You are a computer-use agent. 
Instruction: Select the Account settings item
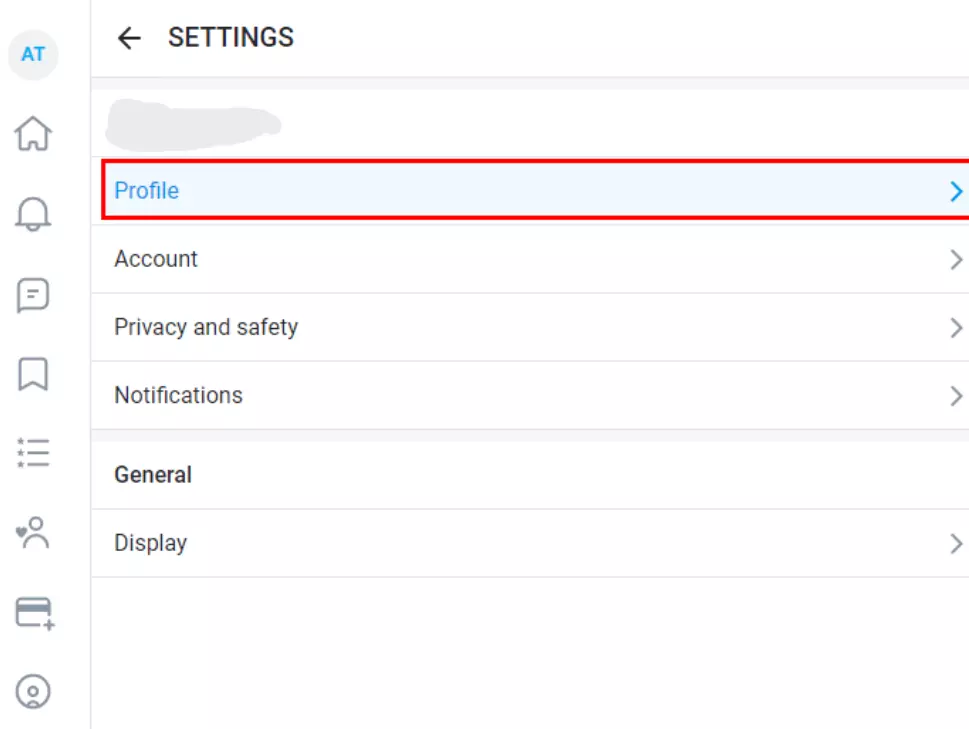click(530, 259)
